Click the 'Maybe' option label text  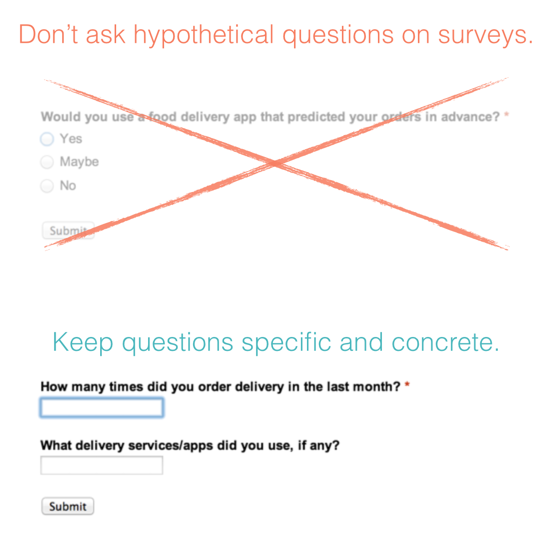(x=79, y=162)
